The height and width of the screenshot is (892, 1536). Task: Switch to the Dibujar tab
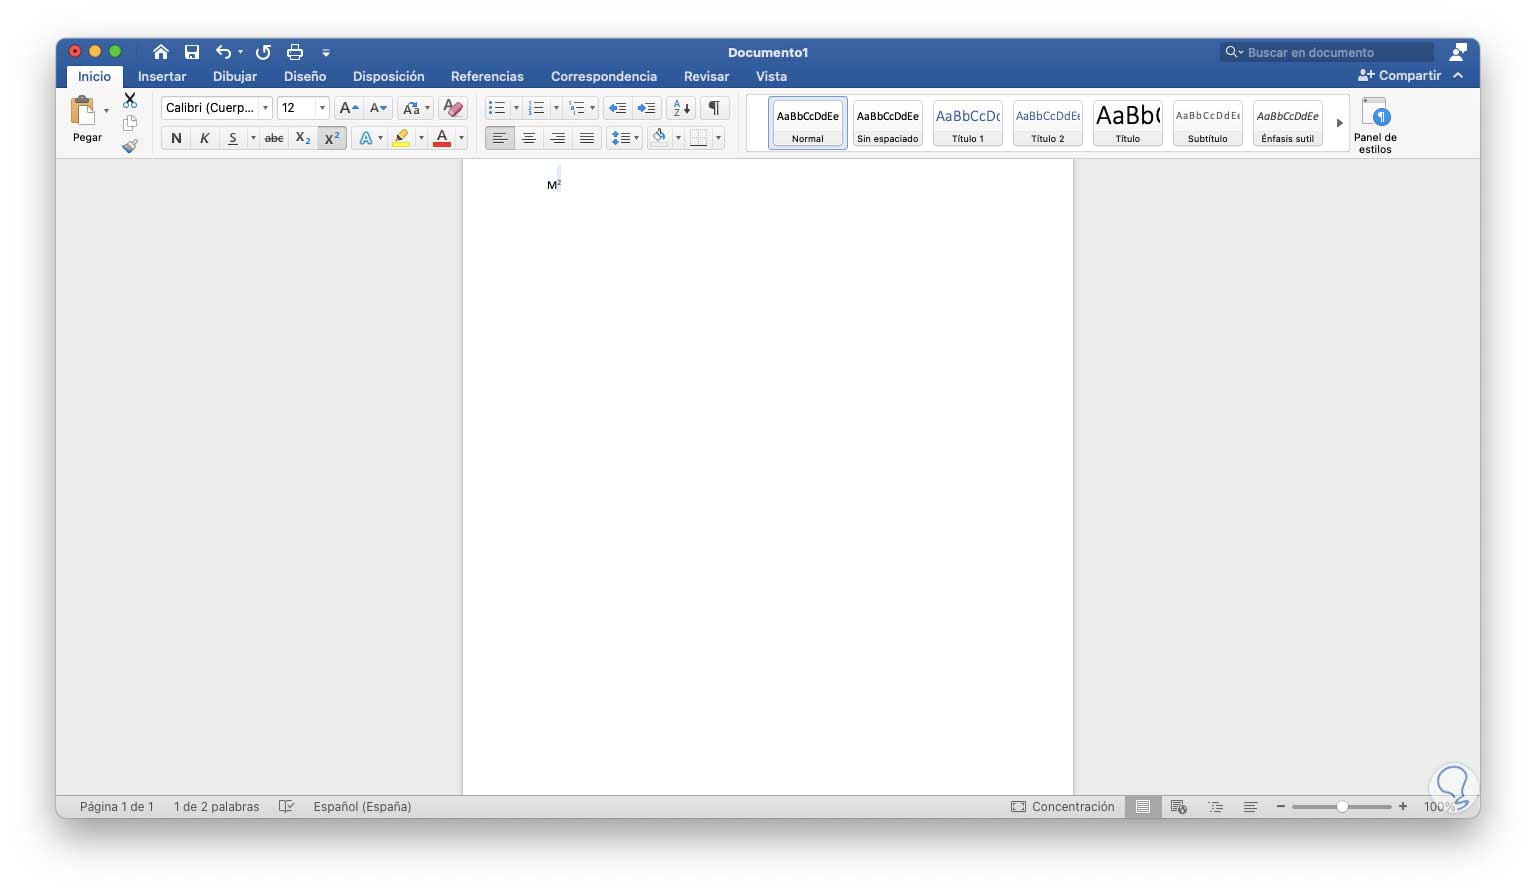click(235, 76)
